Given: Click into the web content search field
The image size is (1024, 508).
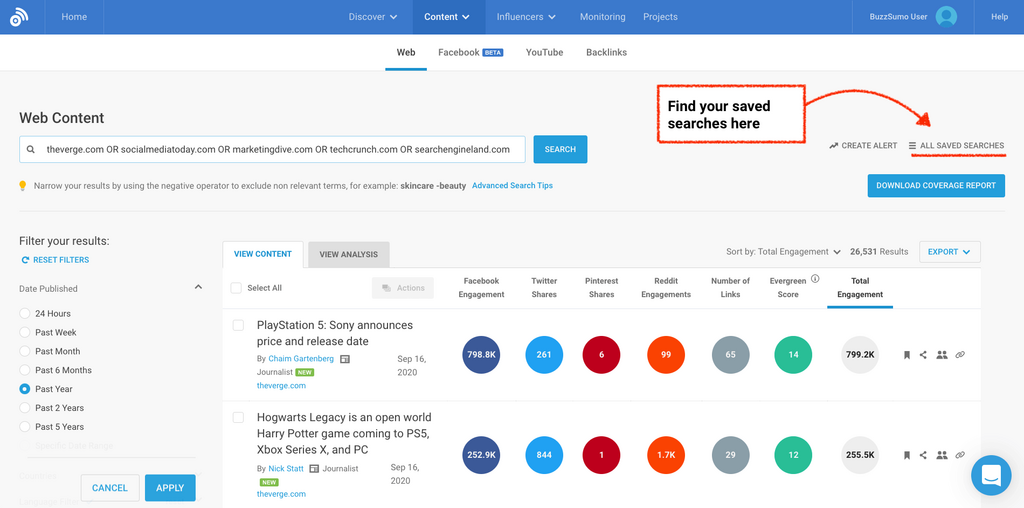Looking at the screenshot, I should [x=280, y=149].
